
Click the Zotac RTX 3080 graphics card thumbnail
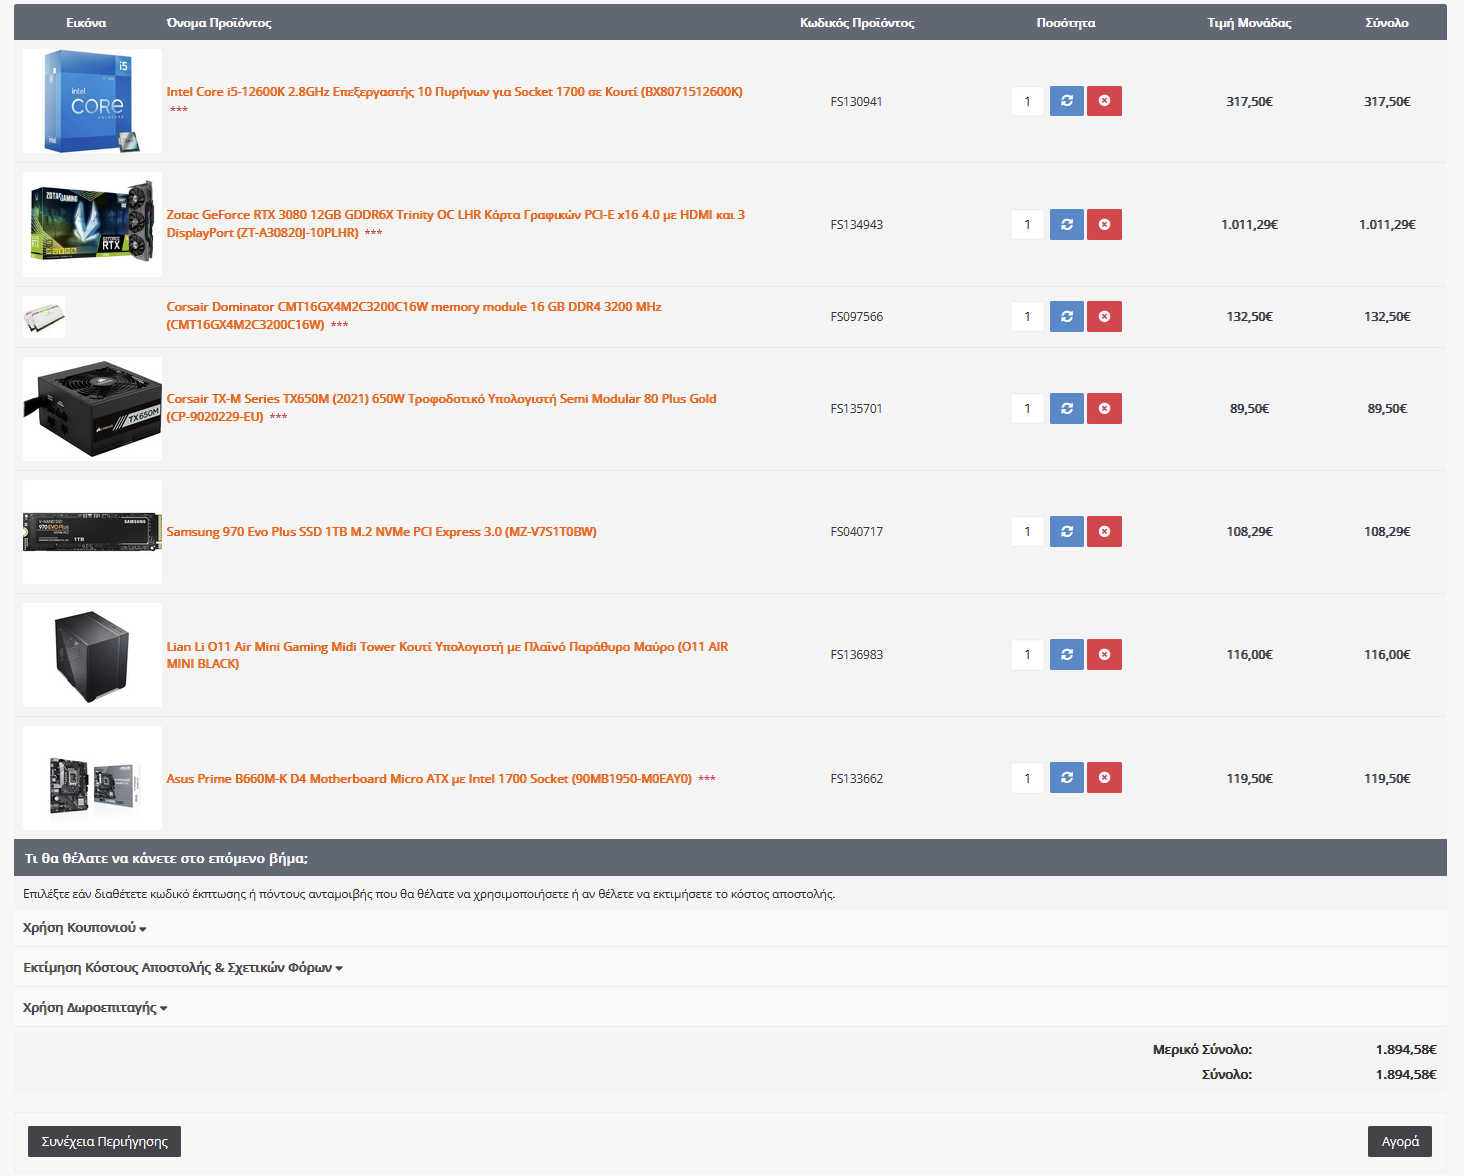(x=92, y=224)
